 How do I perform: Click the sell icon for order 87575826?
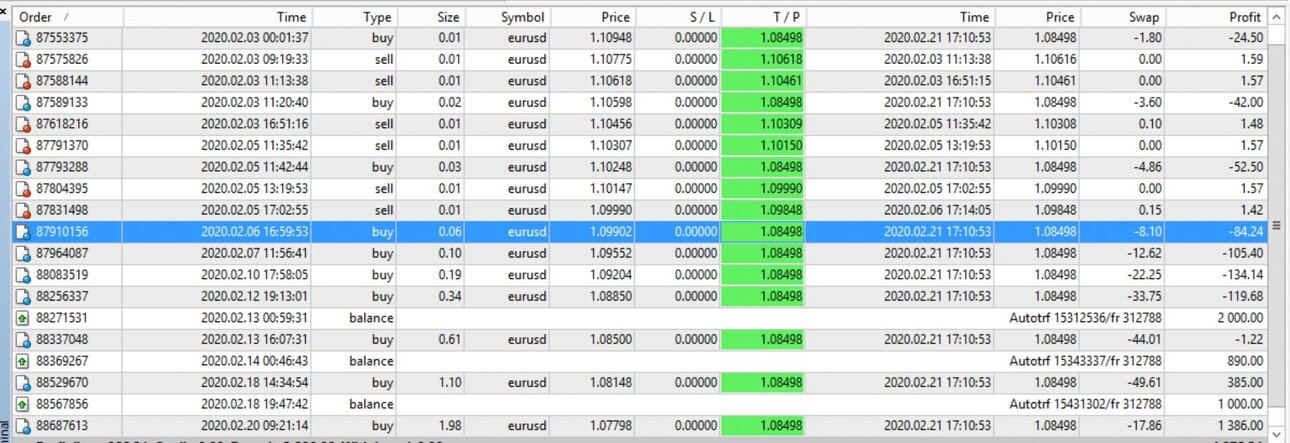[x=23, y=60]
